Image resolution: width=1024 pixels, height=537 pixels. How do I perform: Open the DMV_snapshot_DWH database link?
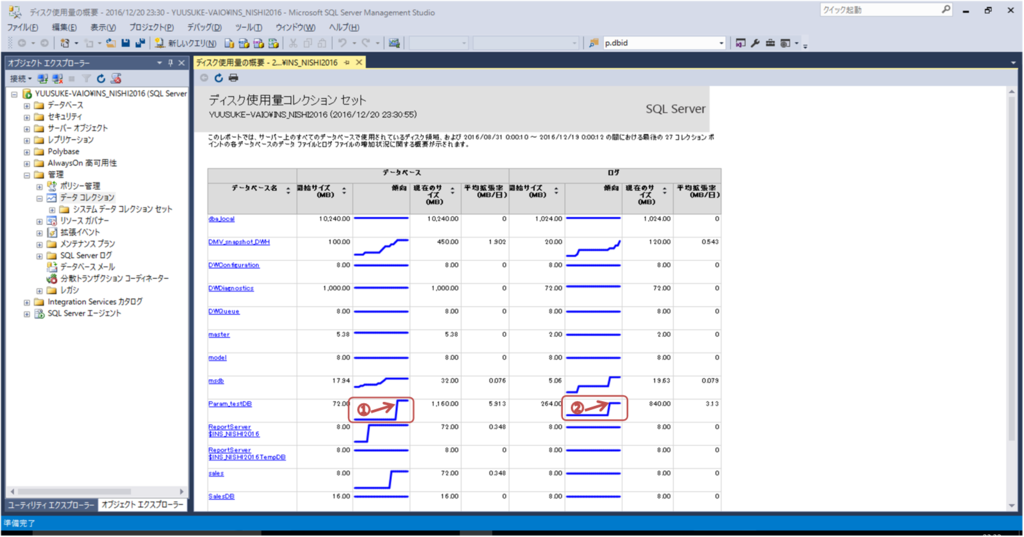tap(239, 242)
